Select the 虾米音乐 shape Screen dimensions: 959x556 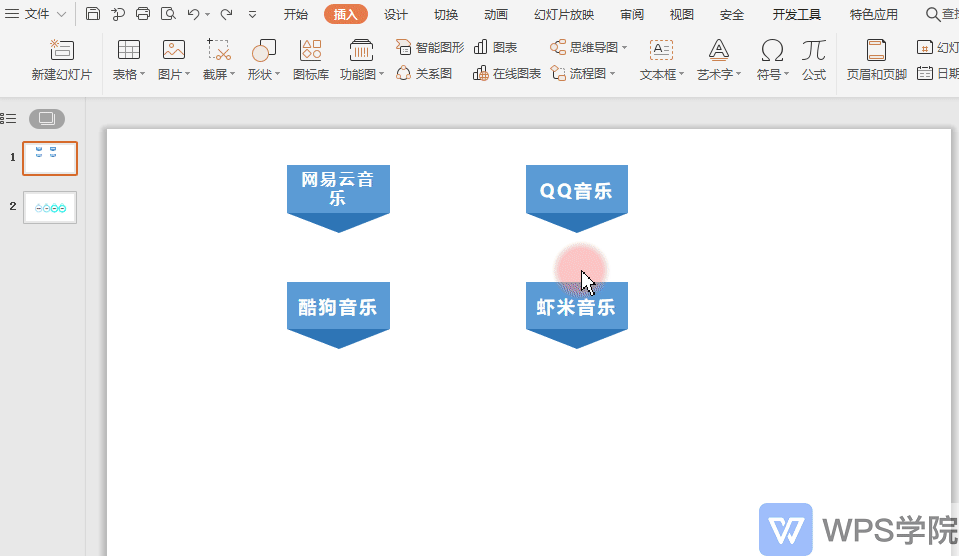coord(577,315)
